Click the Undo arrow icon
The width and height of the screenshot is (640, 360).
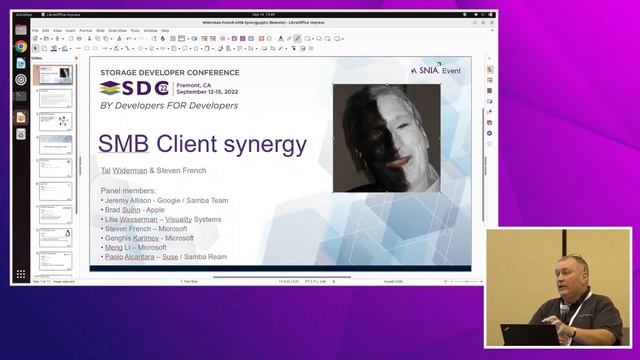(129, 39)
